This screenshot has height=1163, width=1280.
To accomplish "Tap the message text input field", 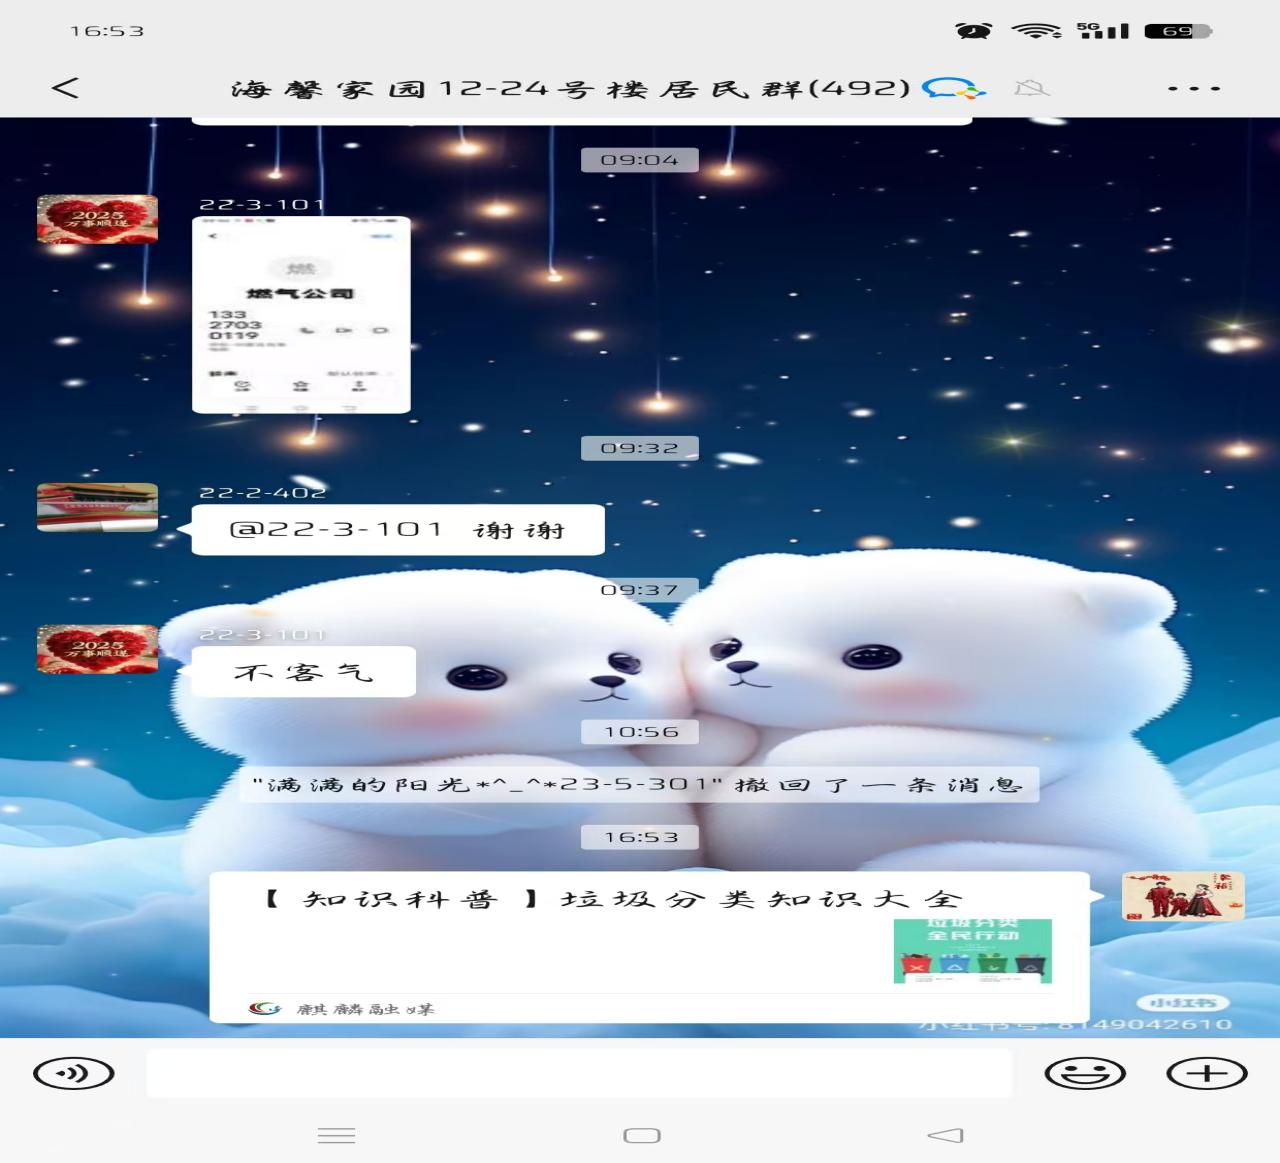I will (x=579, y=1074).
